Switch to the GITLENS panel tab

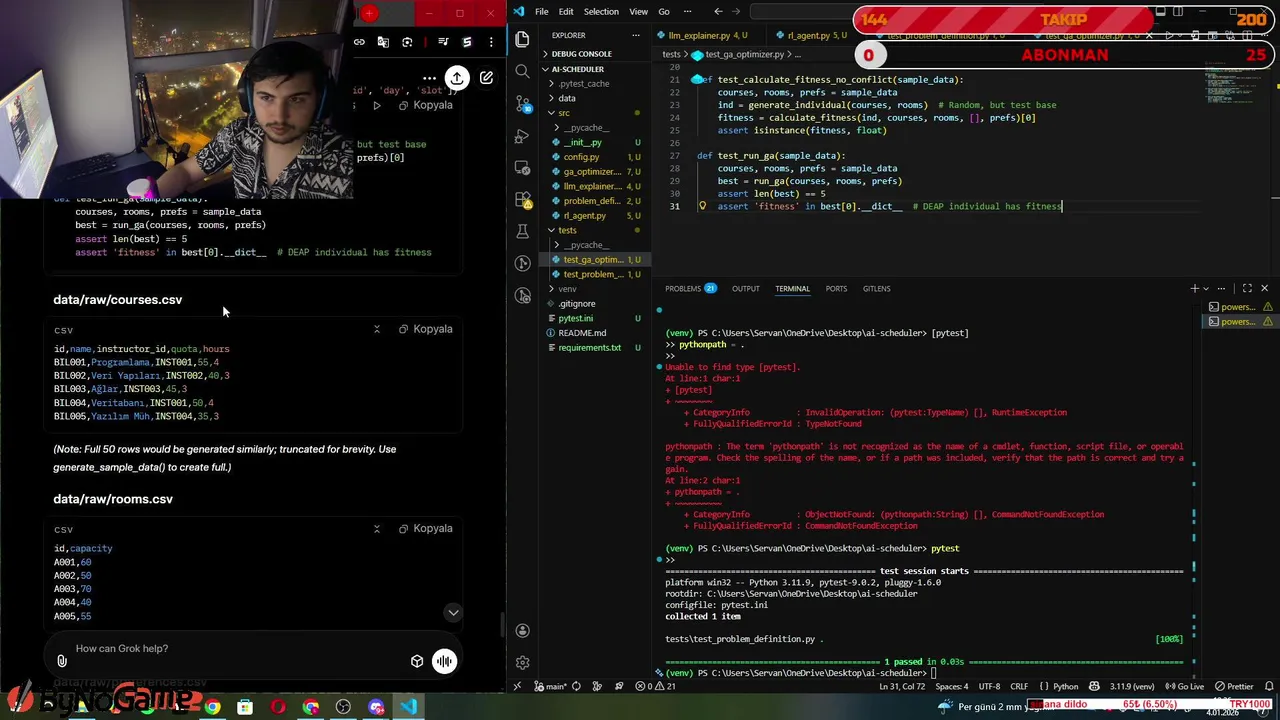pyautogui.click(x=876, y=288)
